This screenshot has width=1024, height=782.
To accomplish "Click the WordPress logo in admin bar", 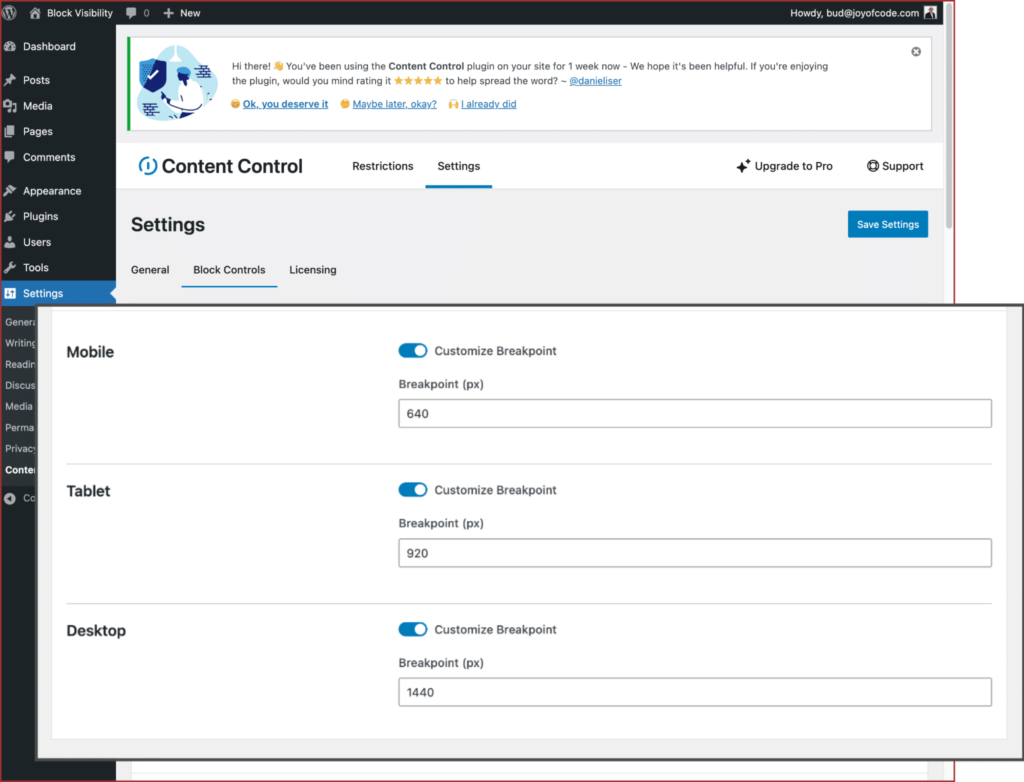I will point(10,12).
